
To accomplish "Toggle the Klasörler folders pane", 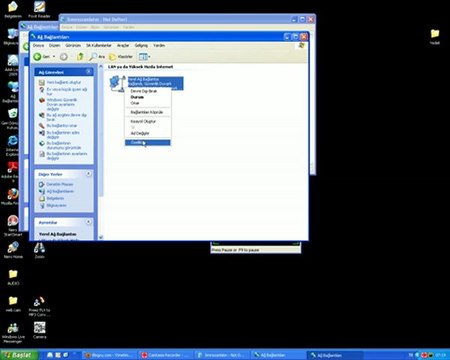I will [121, 57].
